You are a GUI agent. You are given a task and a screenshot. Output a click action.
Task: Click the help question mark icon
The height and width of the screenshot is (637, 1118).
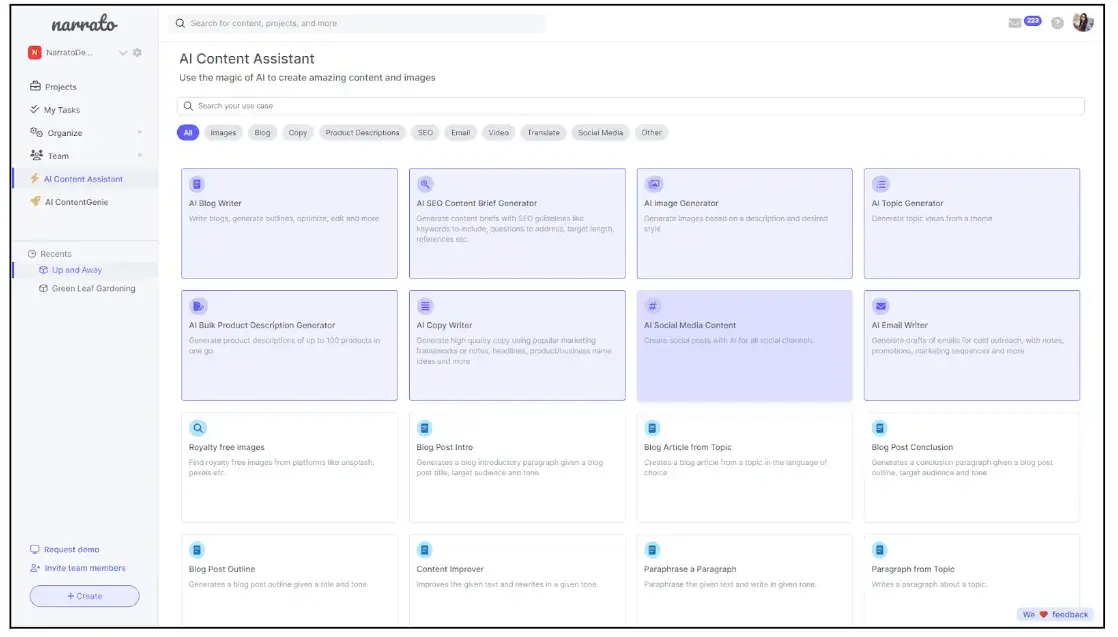(x=1057, y=23)
